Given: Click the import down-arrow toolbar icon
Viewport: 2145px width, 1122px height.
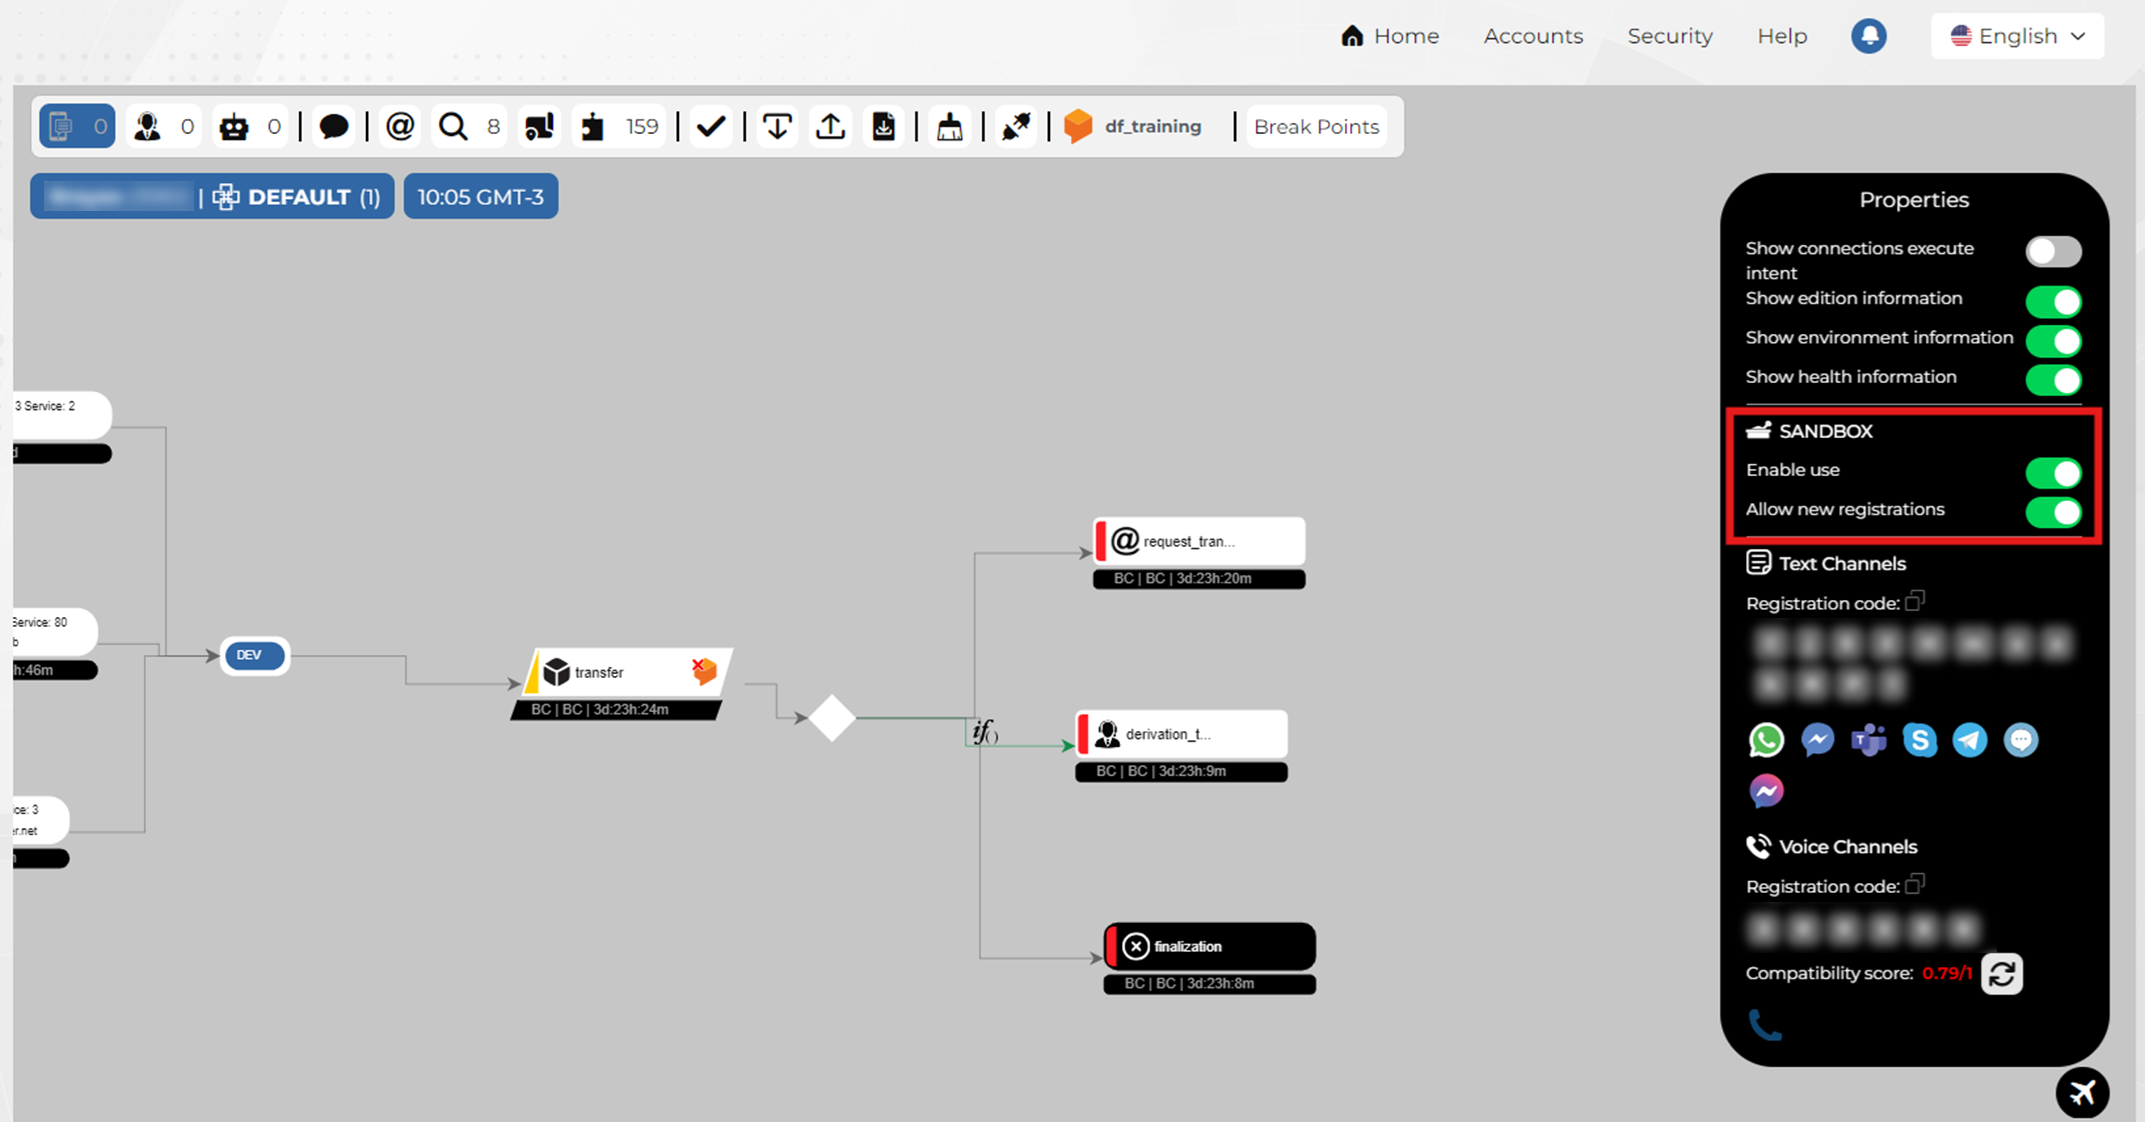Looking at the screenshot, I should pos(777,127).
